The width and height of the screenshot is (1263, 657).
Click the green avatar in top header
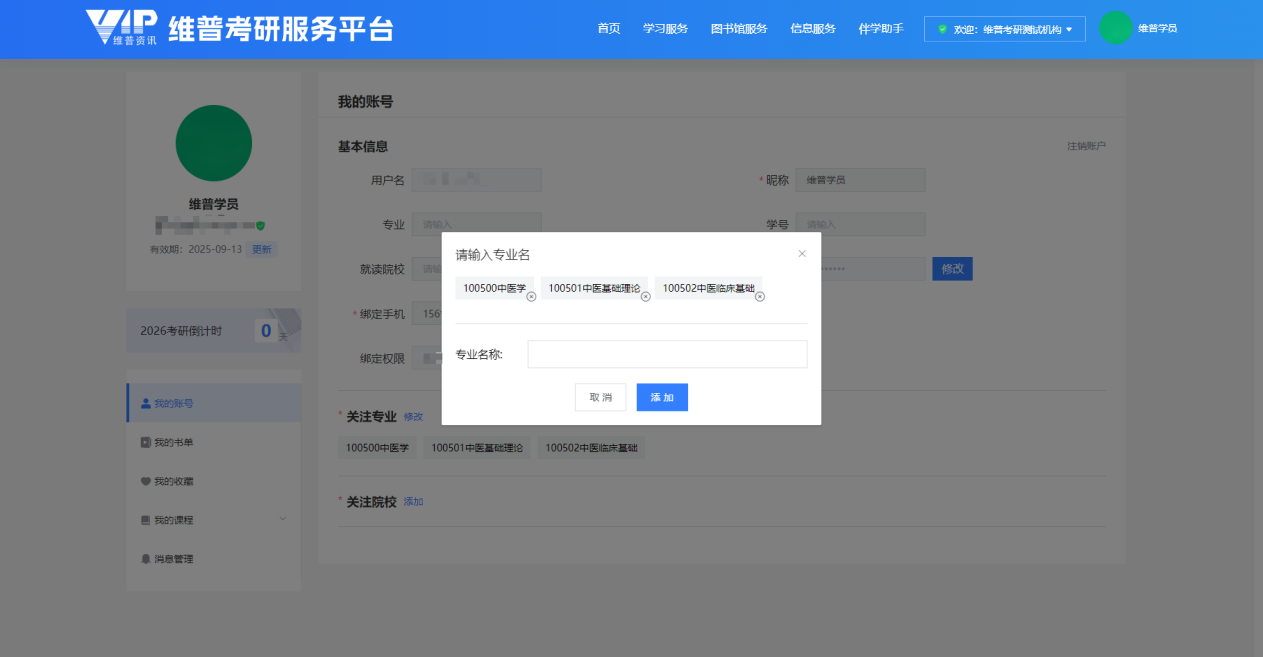tap(1115, 28)
